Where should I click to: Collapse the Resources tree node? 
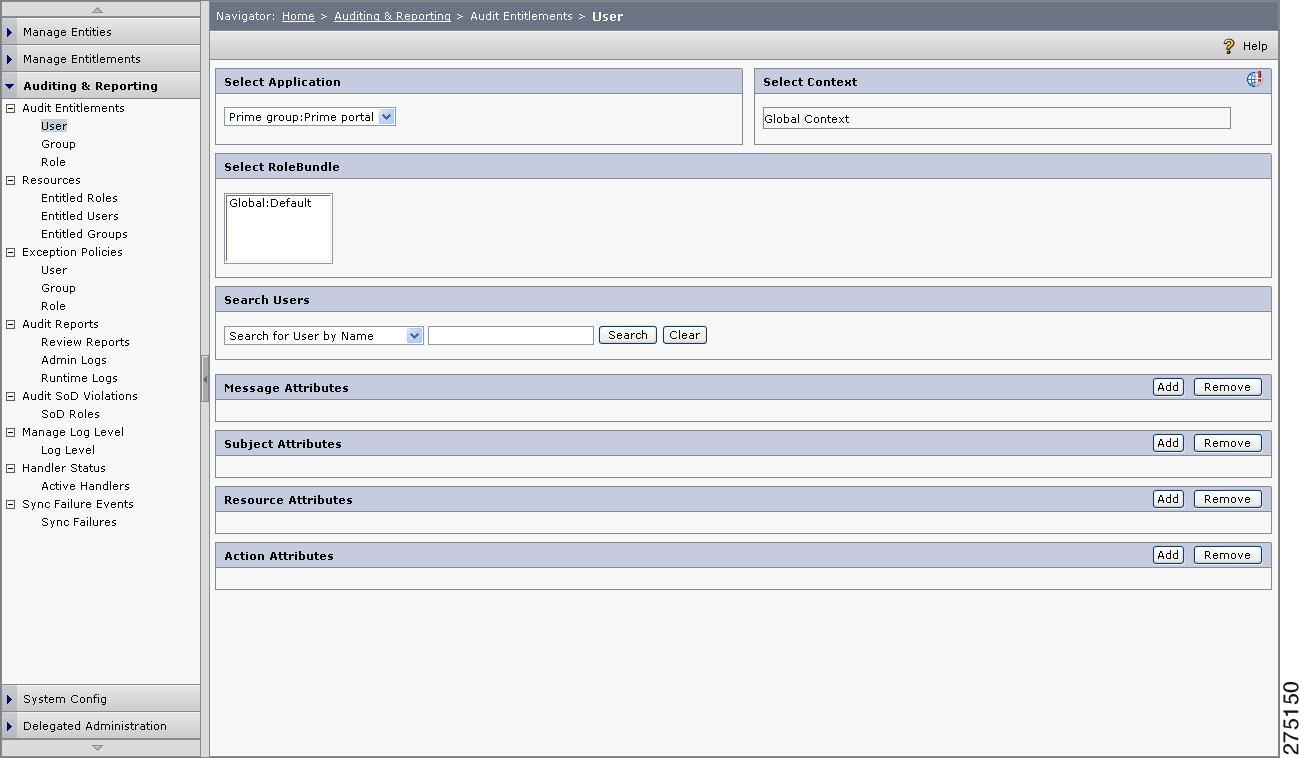(x=11, y=180)
